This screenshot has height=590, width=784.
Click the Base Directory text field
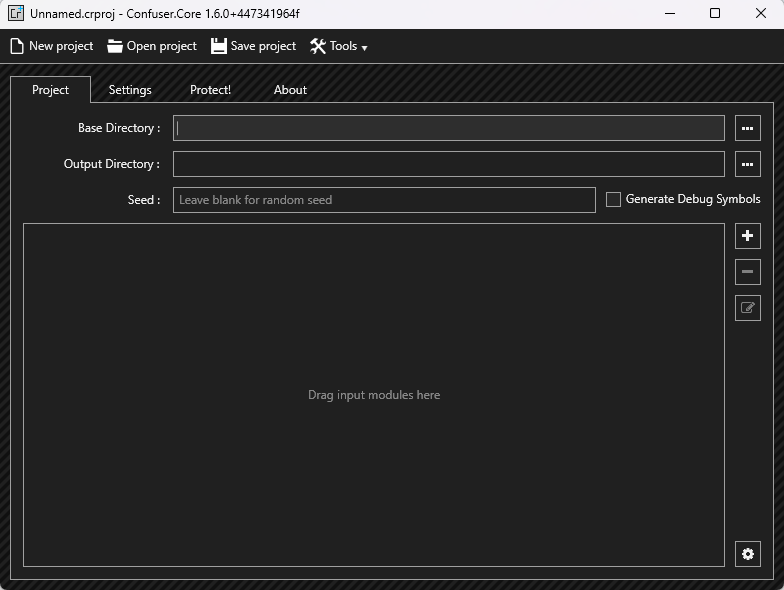coord(448,128)
